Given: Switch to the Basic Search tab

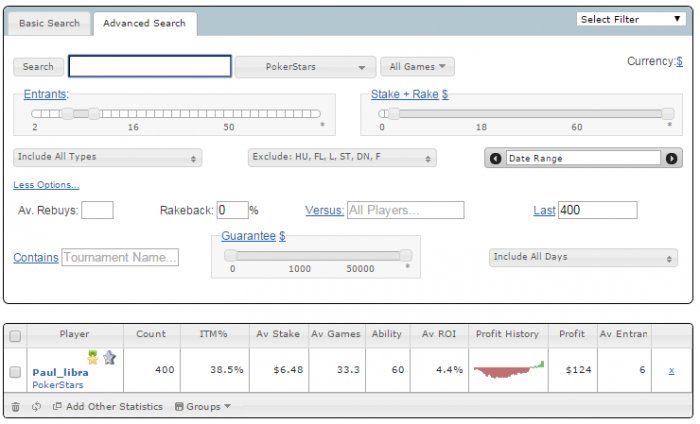Looking at the screenshot, I should coord(48,23).
